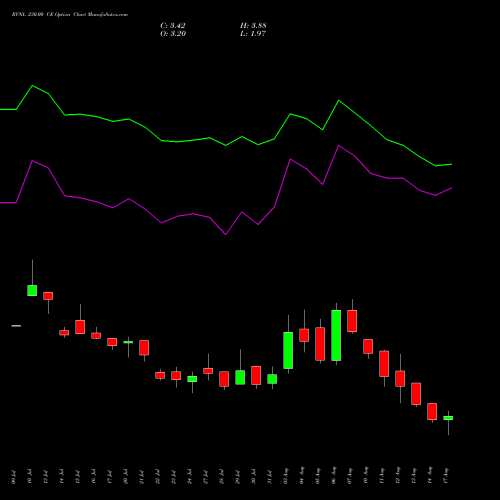Click the last small green candle above 17 Aug
This screenshot has width=500, height=500.
[448, 418]
